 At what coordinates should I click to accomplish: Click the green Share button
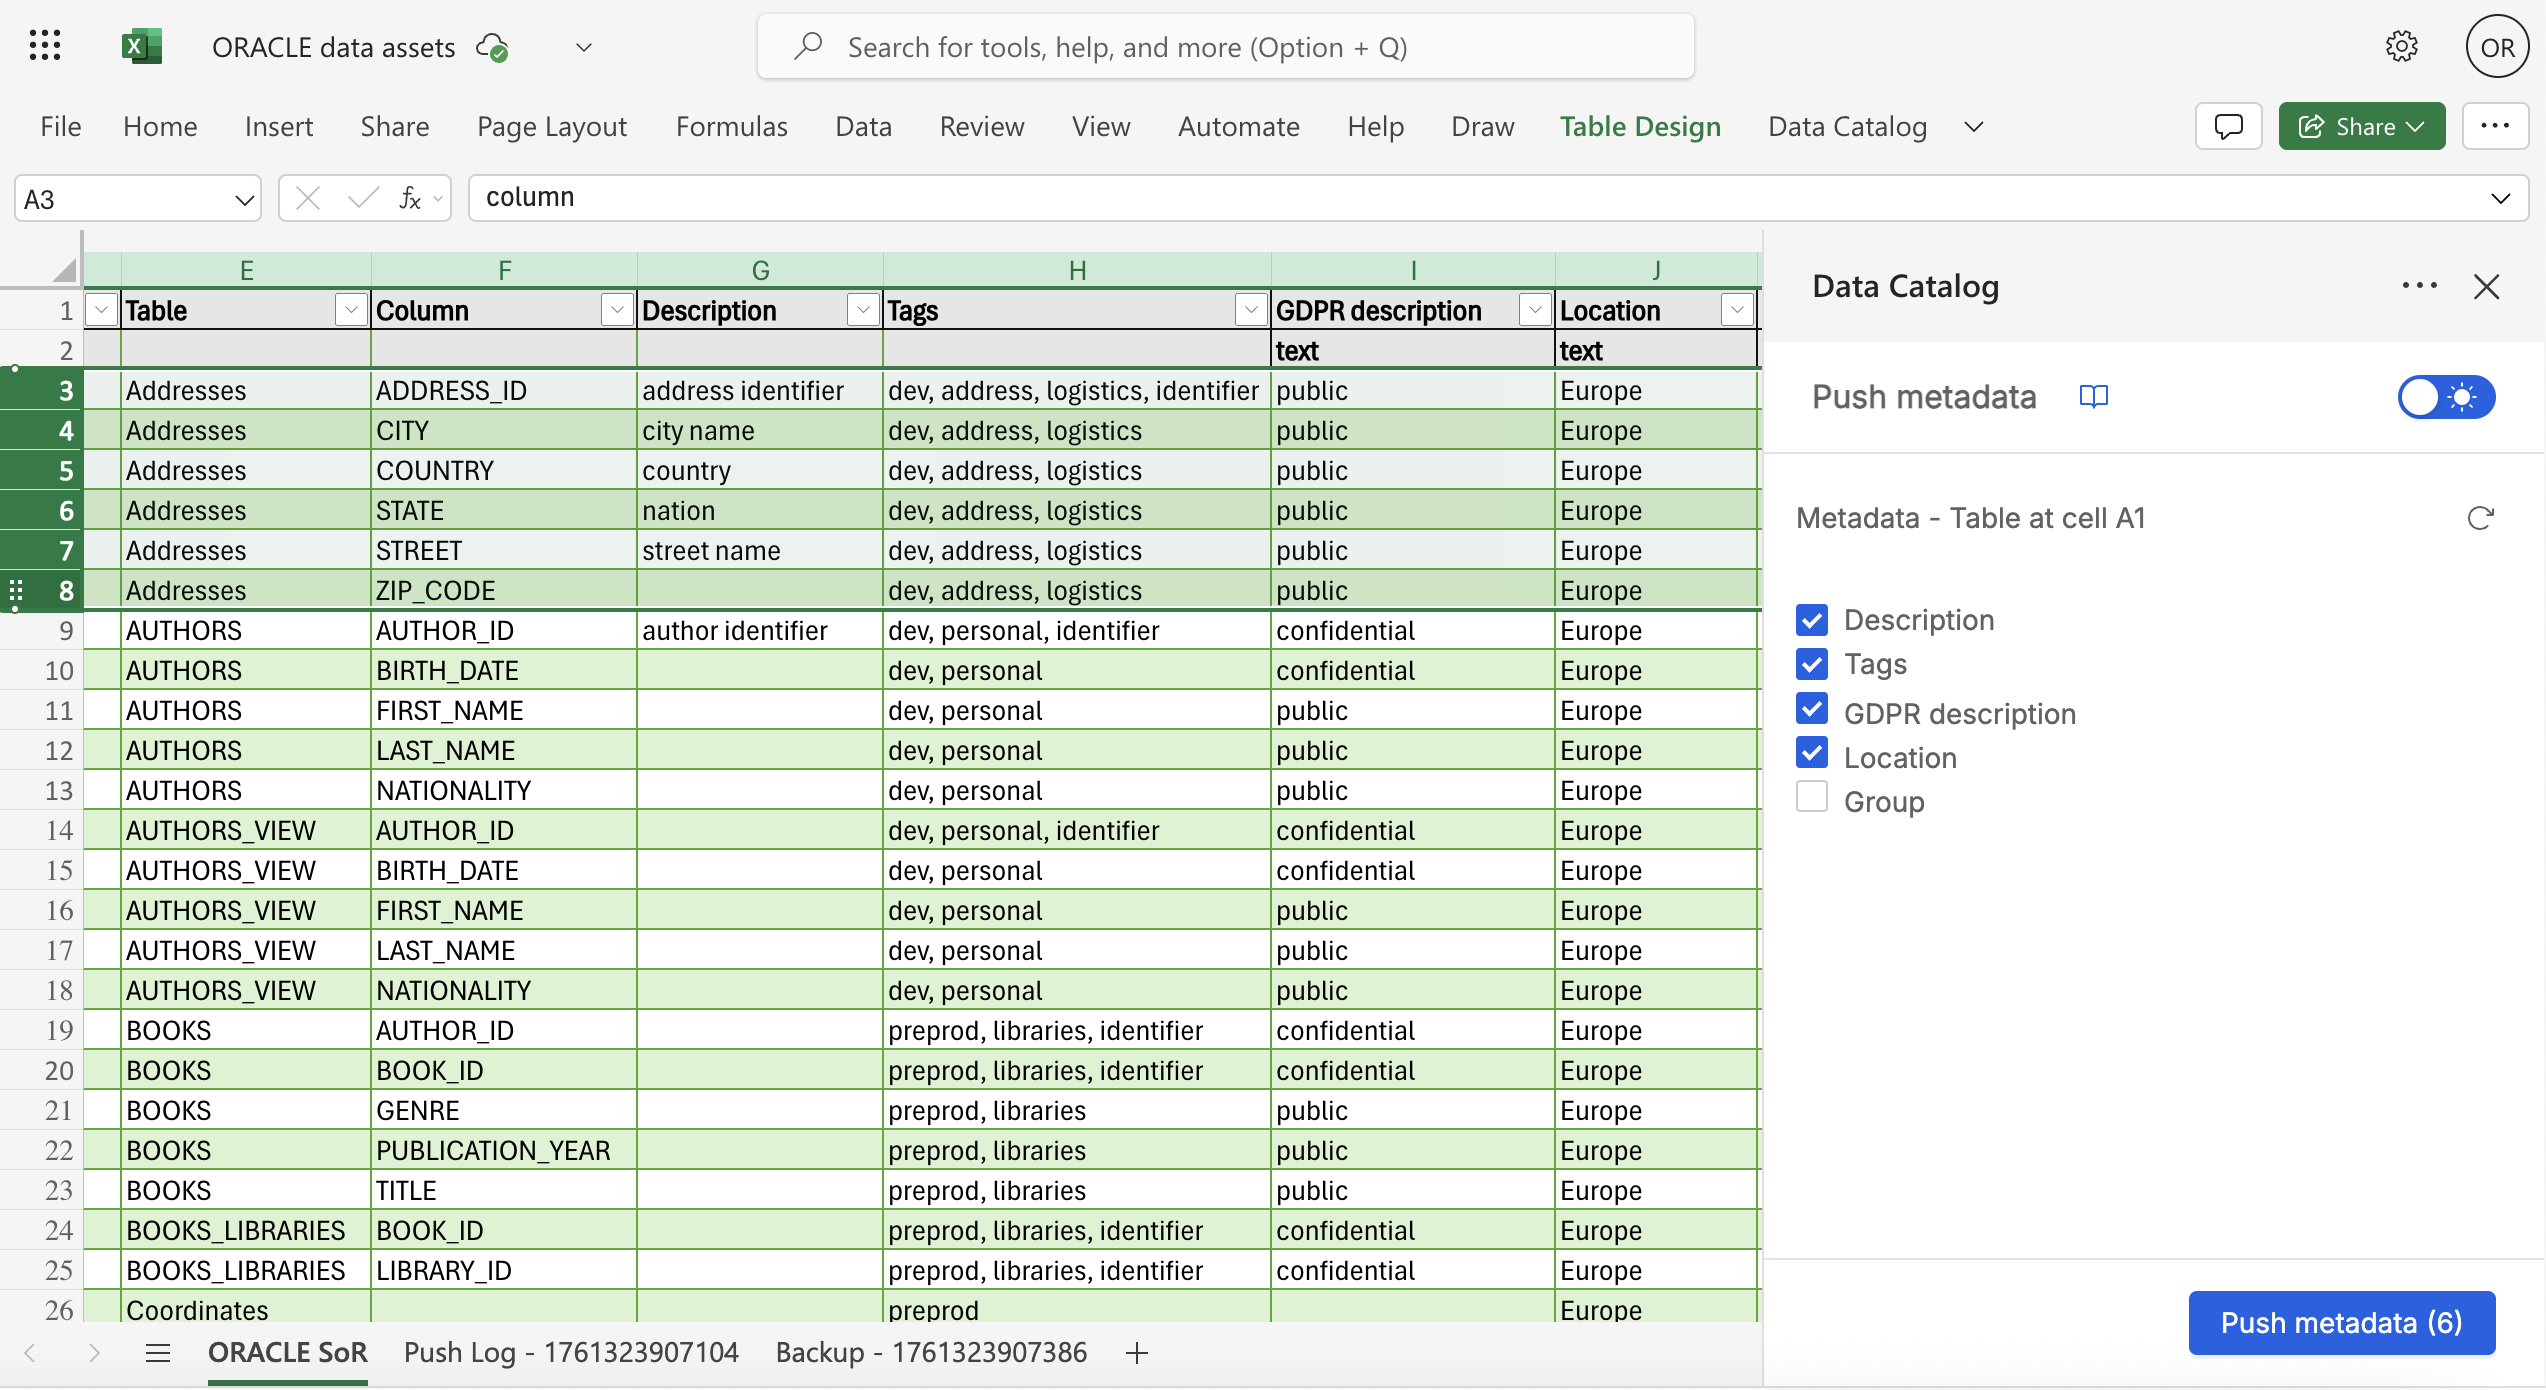click(2361, 127)
